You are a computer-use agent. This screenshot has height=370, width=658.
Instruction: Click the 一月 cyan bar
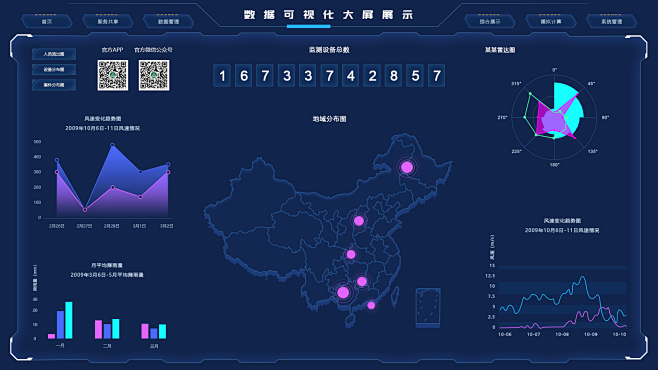[x=69, y=320]
